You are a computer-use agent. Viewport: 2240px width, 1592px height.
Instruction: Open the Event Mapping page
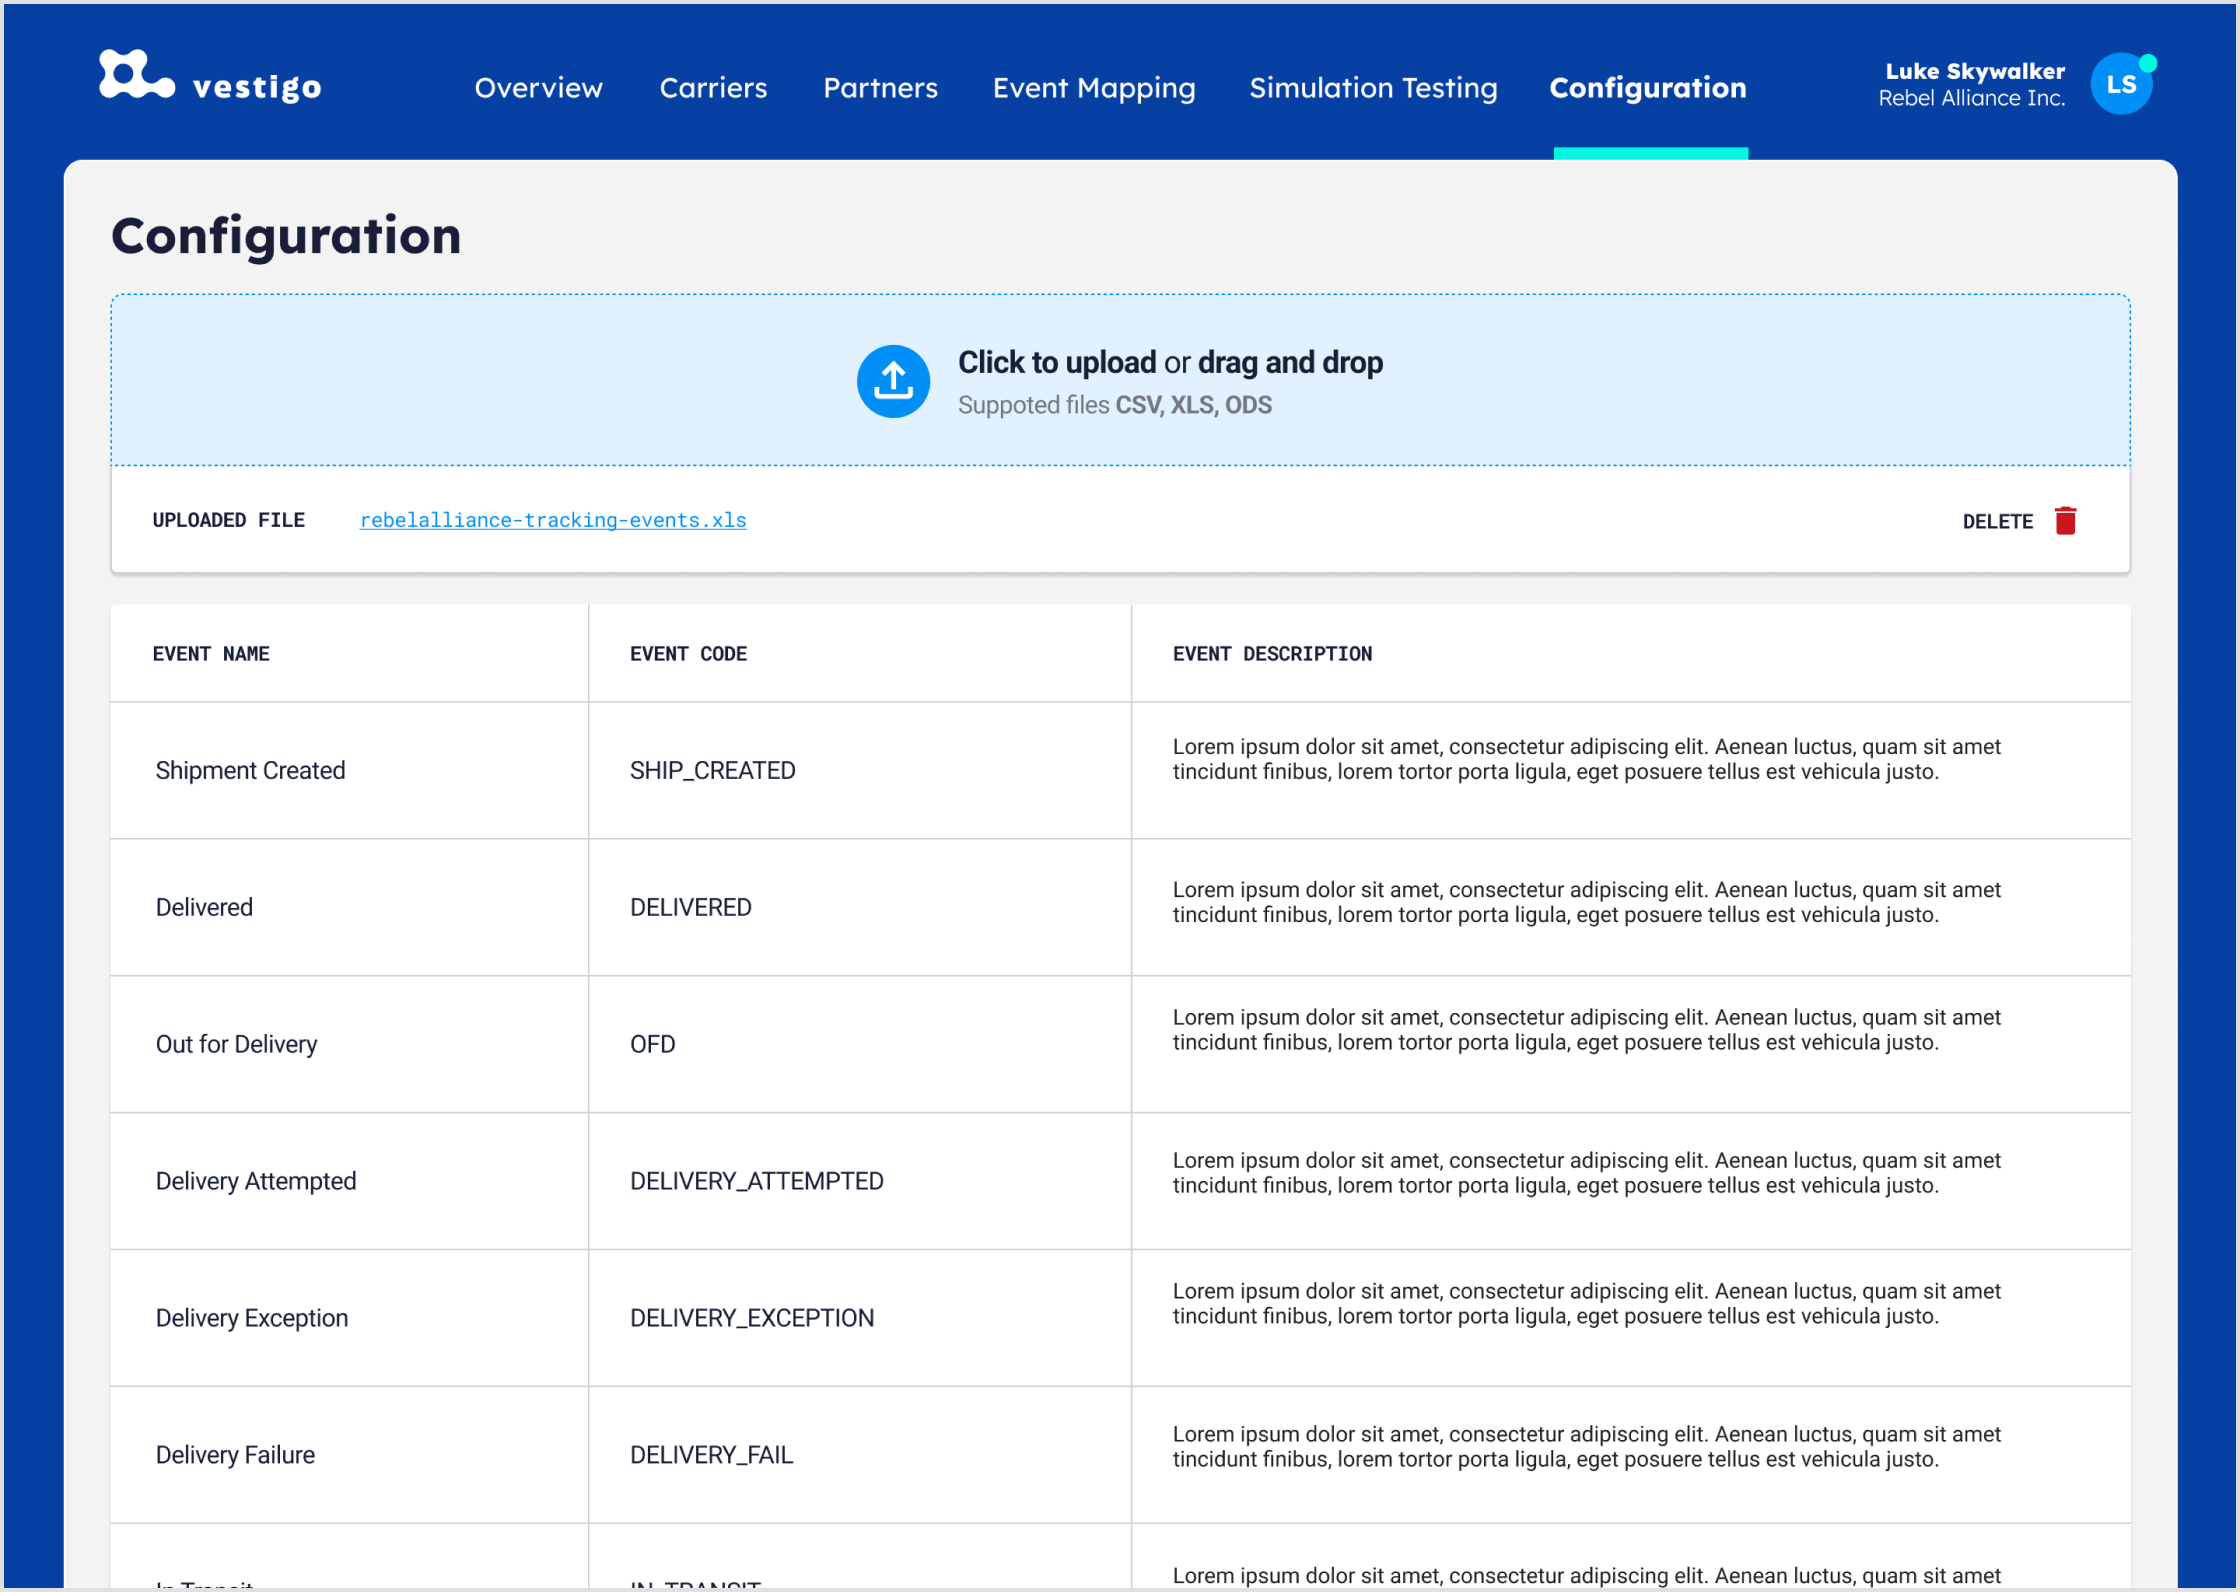click(1094, 88)
